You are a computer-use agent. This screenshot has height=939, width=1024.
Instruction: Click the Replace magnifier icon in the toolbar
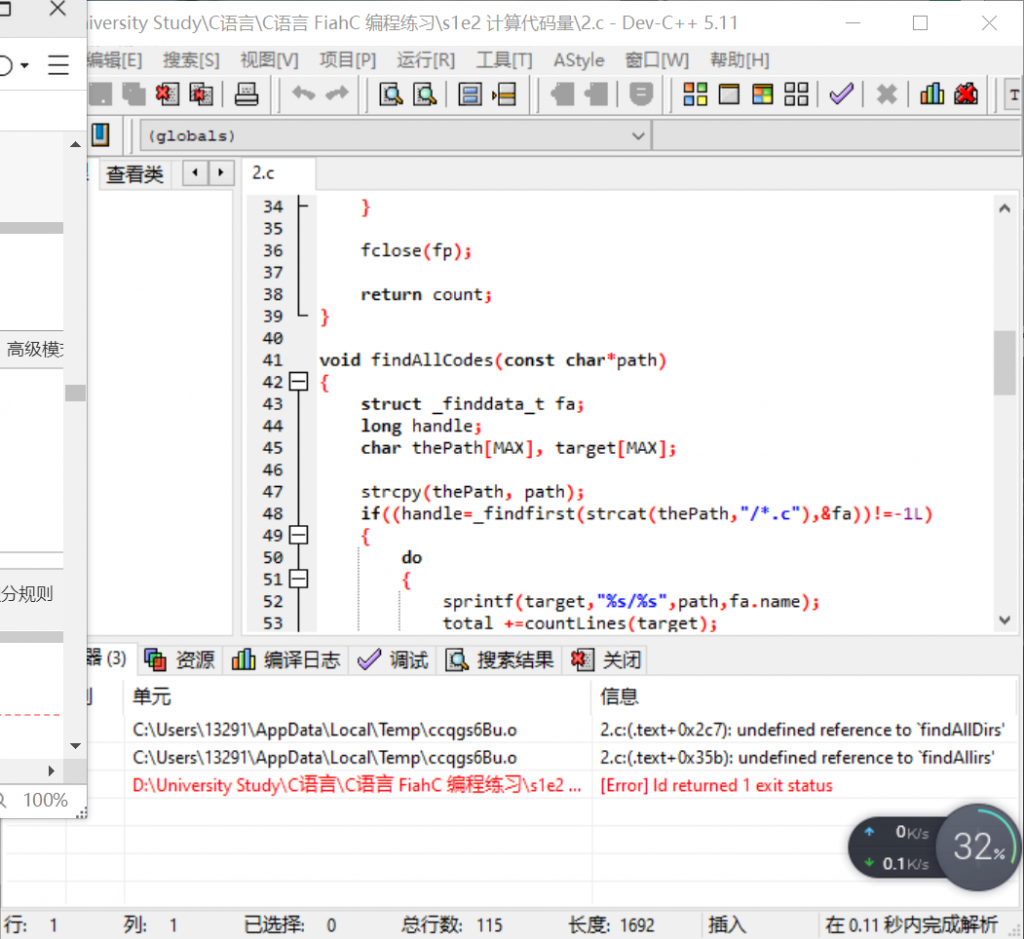coord(425,95)
